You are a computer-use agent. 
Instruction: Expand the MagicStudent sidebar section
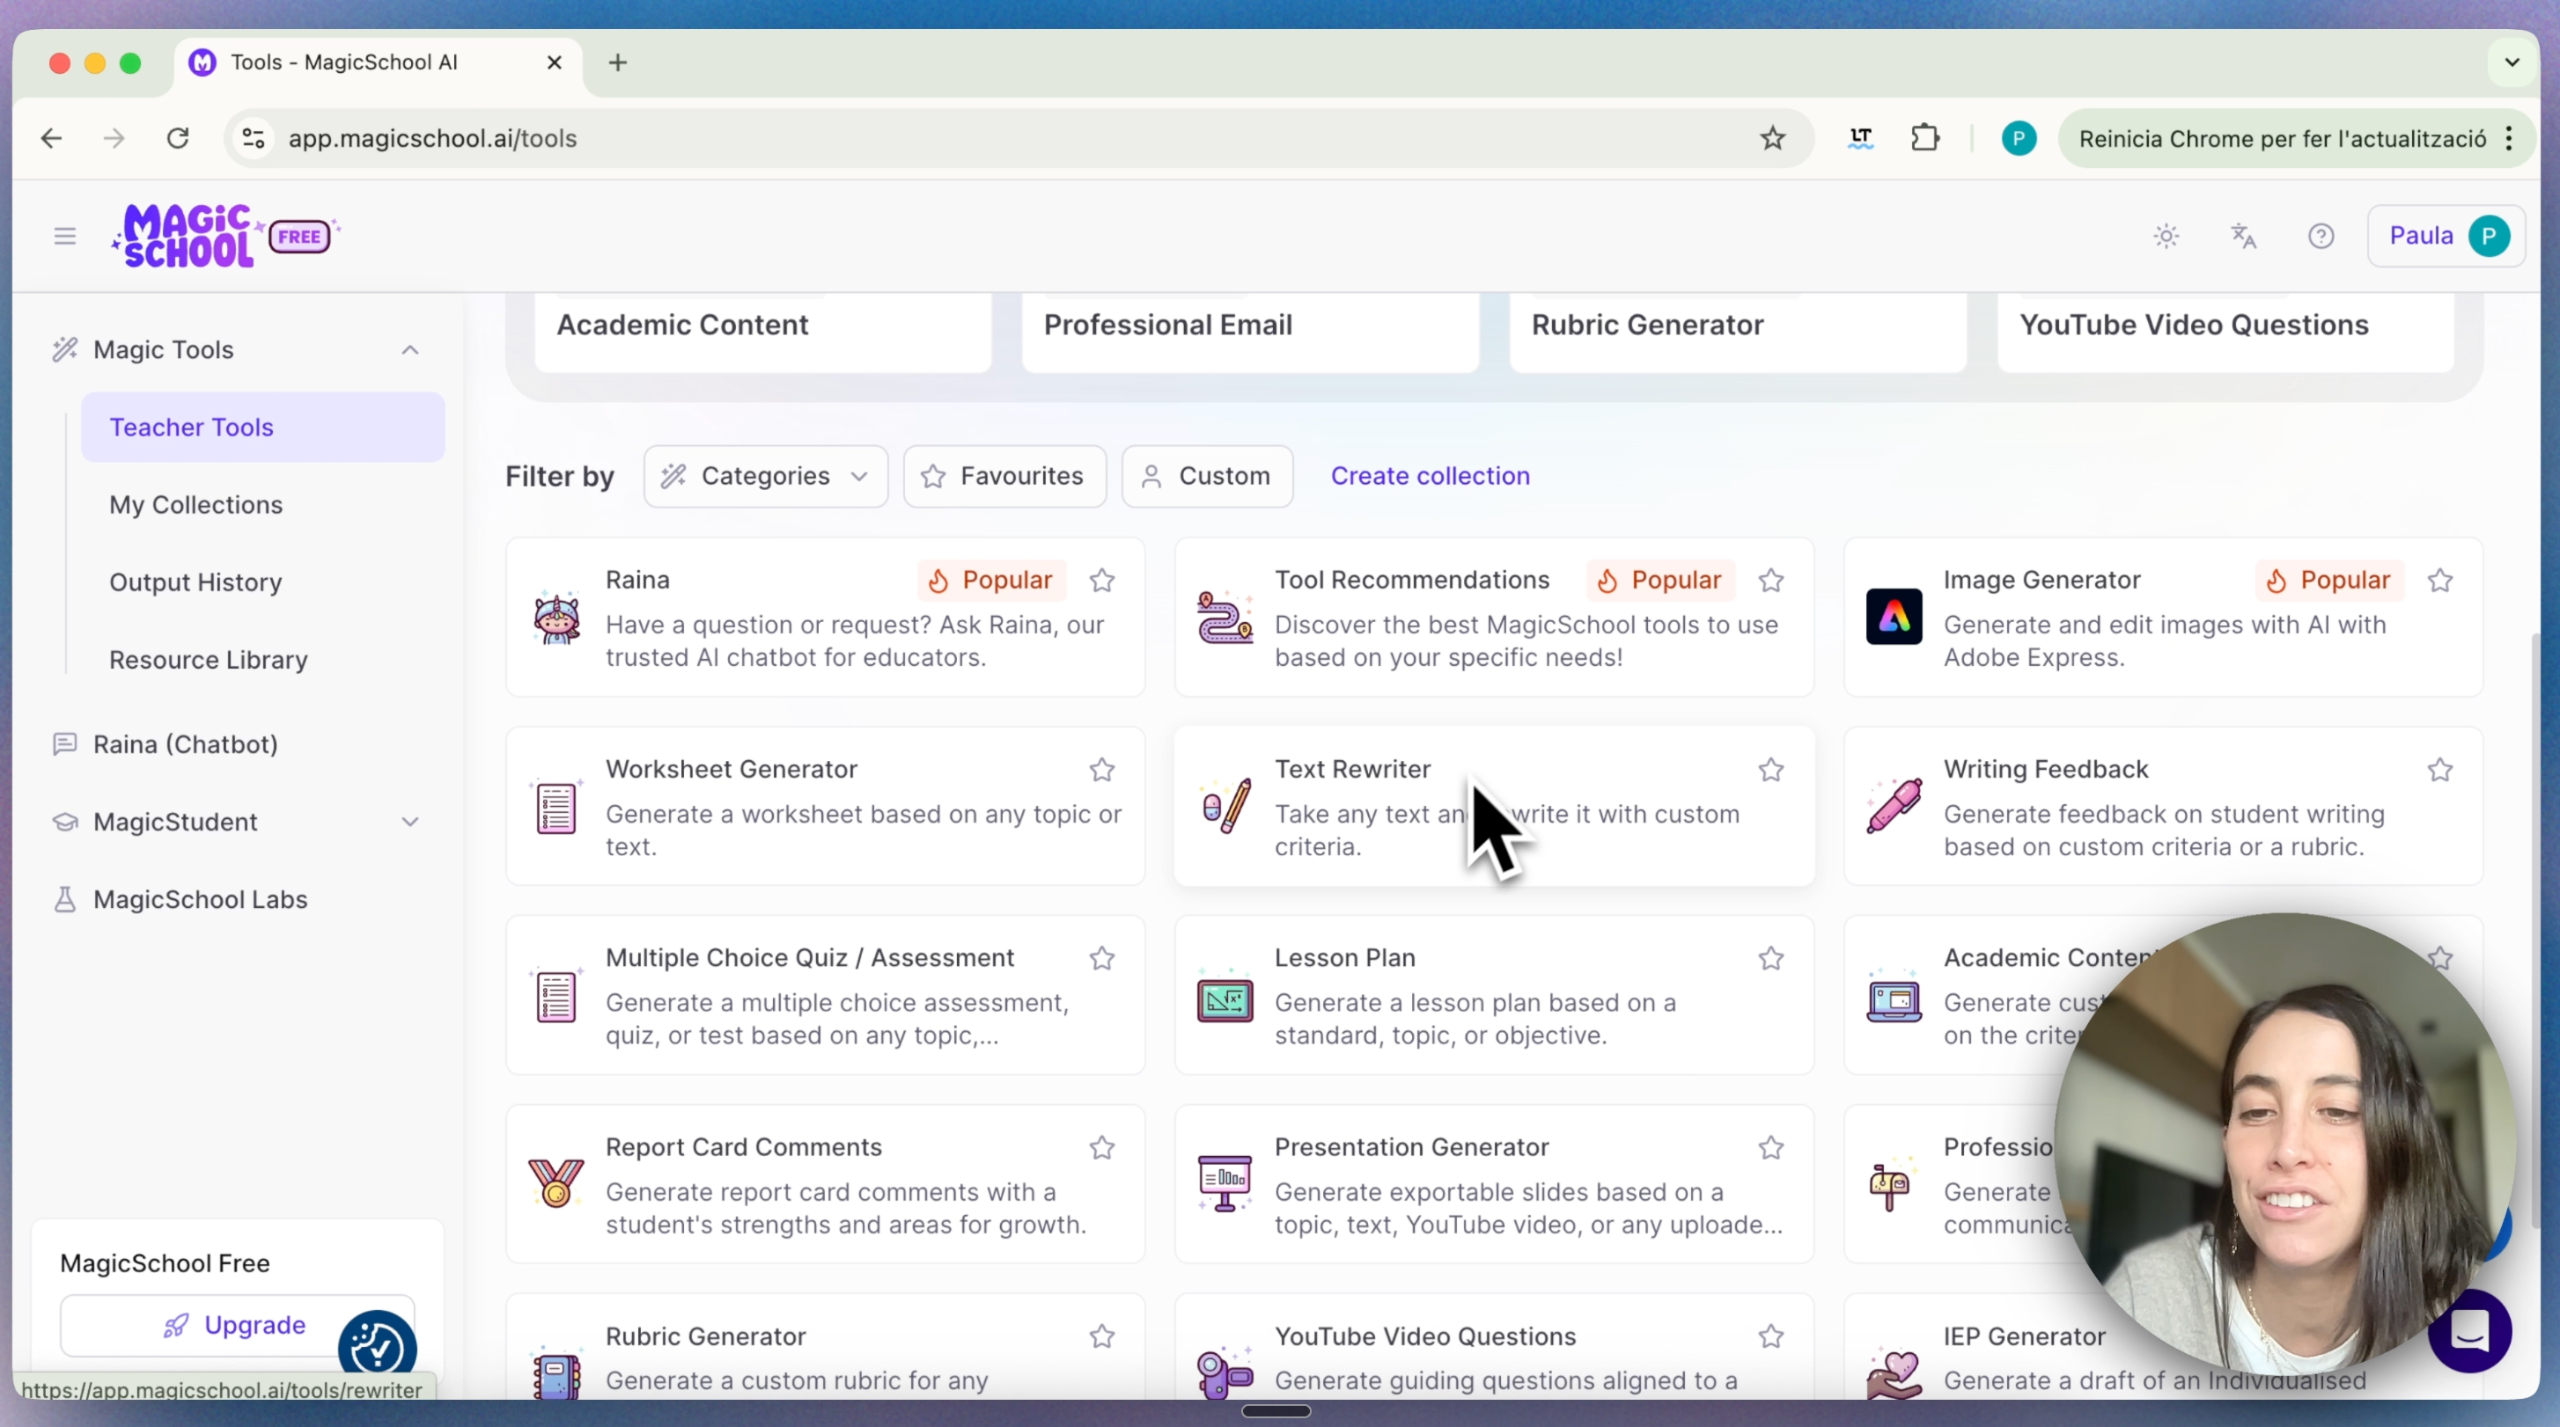[x=410, y=822]
